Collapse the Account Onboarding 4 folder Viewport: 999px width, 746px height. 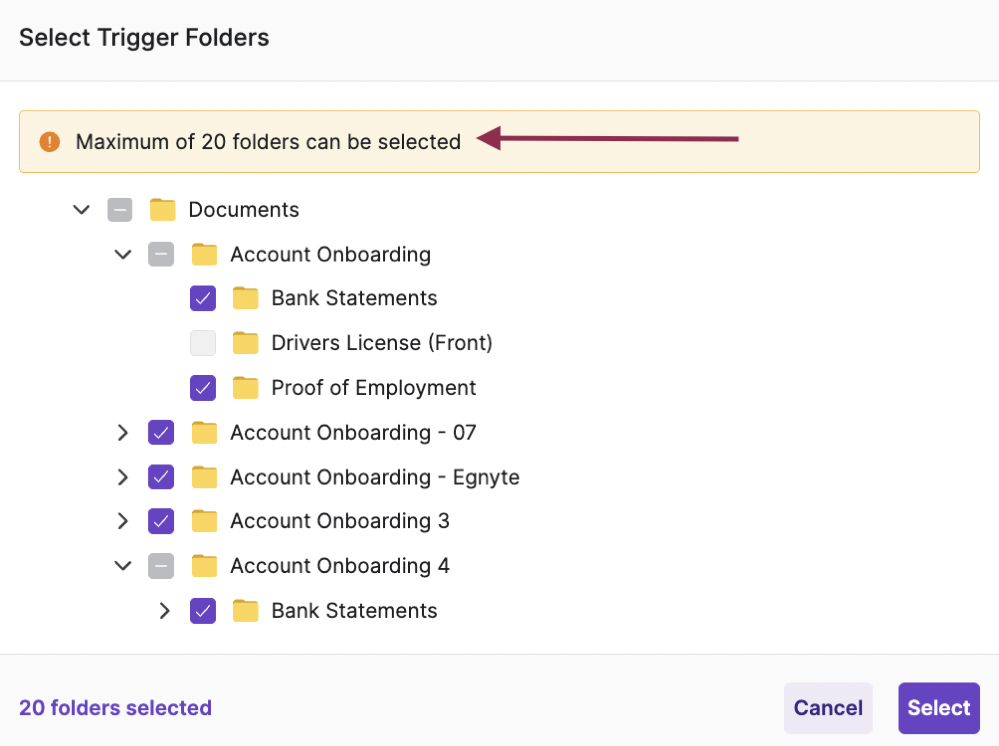pyautogui.click(x=122, y=566)
